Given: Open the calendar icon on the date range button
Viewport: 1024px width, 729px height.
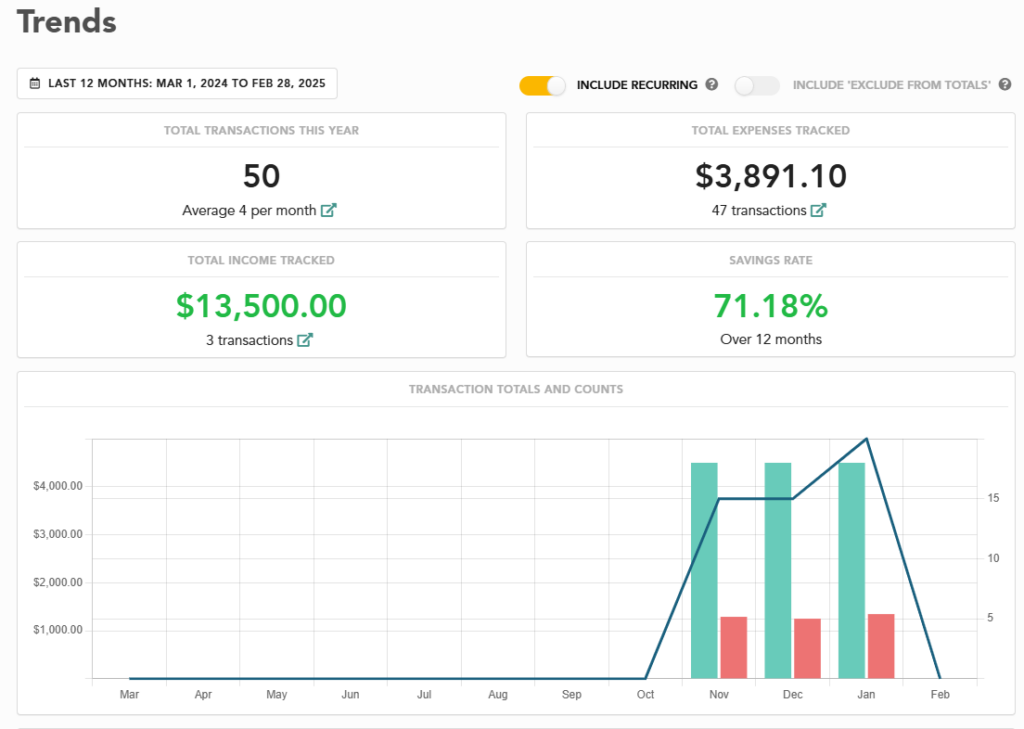Looking at the screenshot, I should click(x=32, y=84).
